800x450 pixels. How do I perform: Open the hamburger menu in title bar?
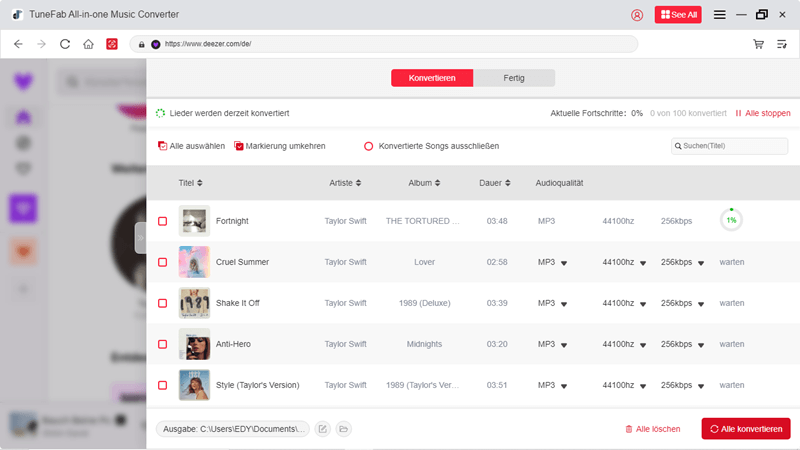pos(719,15)
